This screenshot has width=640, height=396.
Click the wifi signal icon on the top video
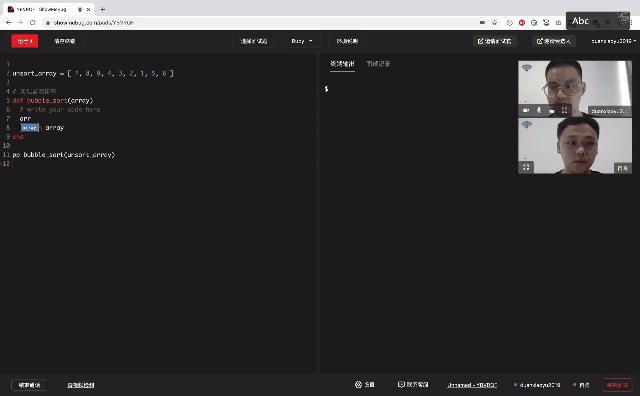pyautogui.click(x=527, y=67)
